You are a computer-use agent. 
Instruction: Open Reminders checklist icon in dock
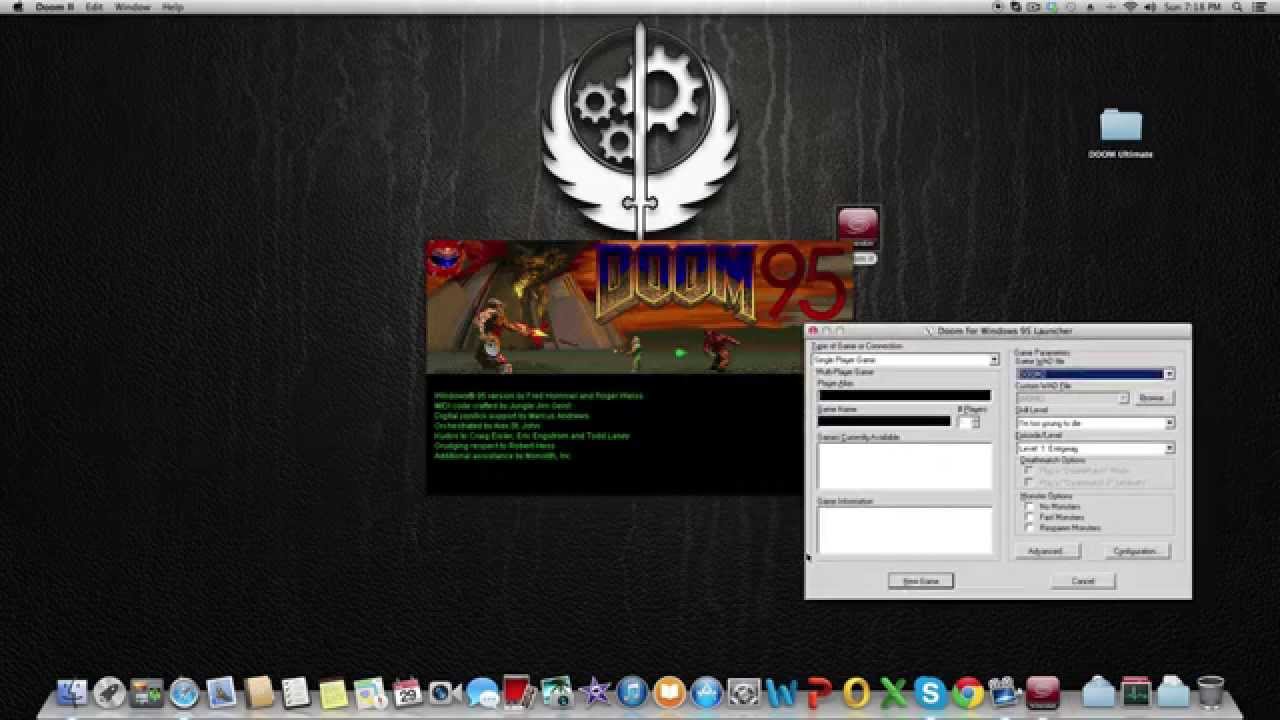296,692
